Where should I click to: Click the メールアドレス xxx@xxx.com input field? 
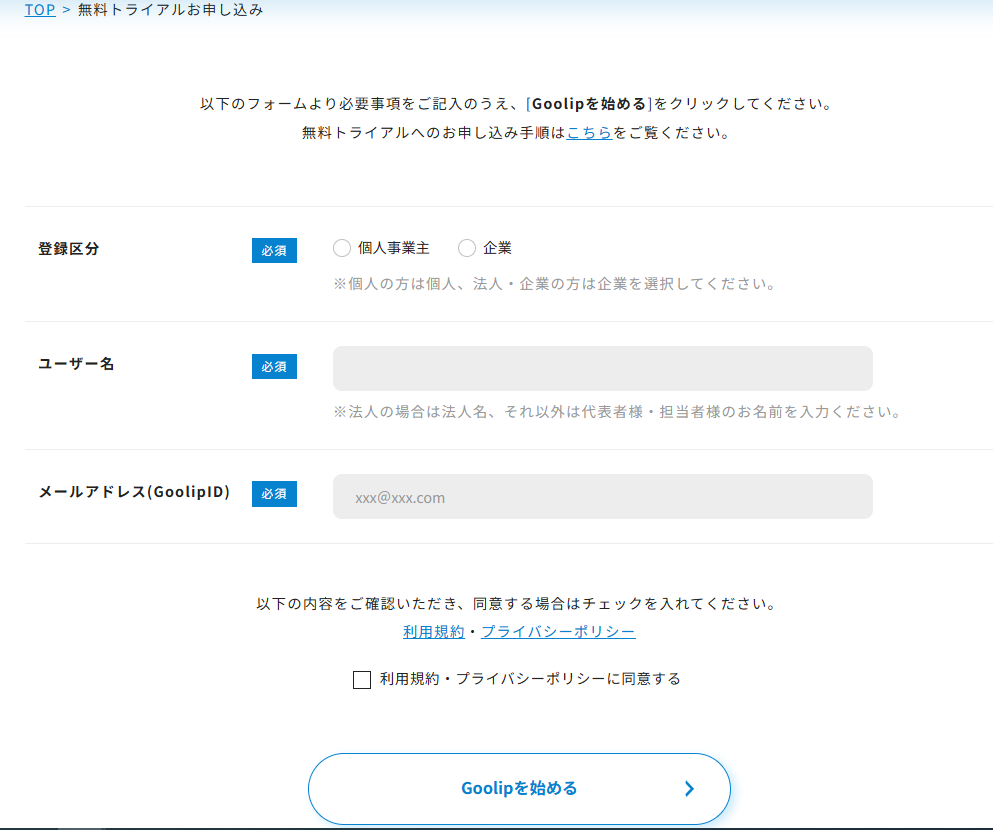[603, 496]
